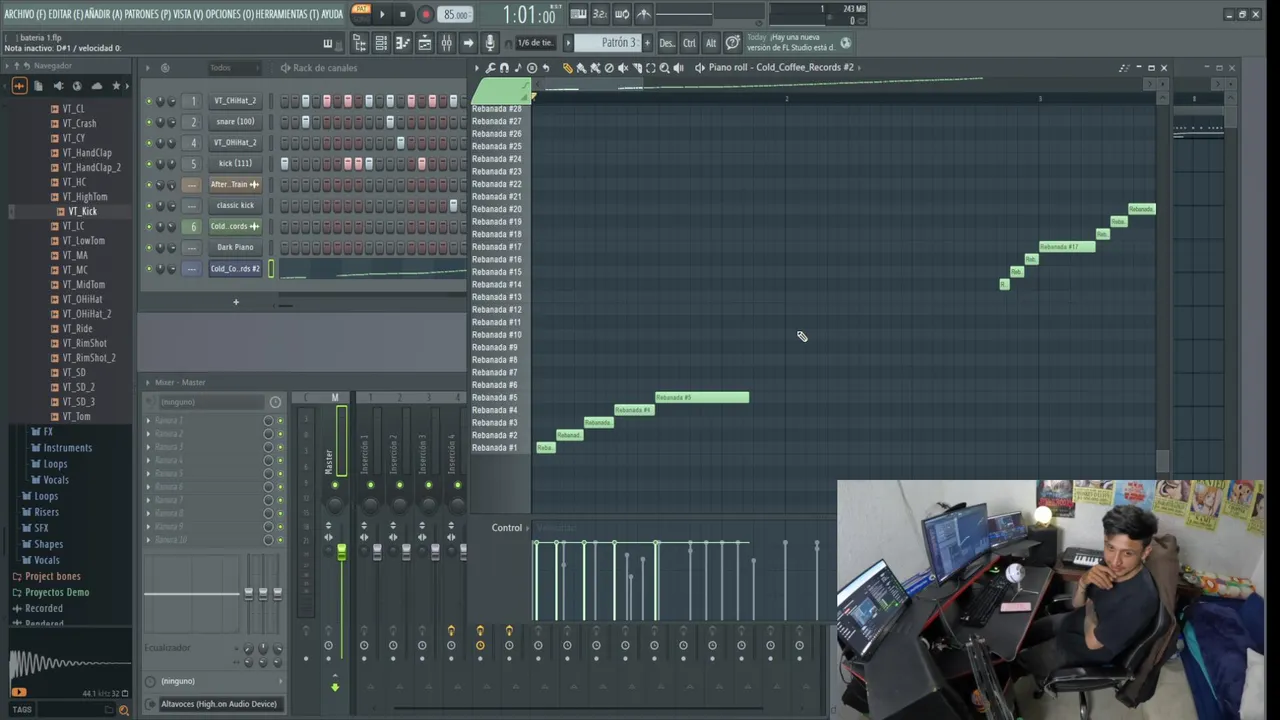
Task: Mute the classic kick channel LED
Action: (149, 206)
